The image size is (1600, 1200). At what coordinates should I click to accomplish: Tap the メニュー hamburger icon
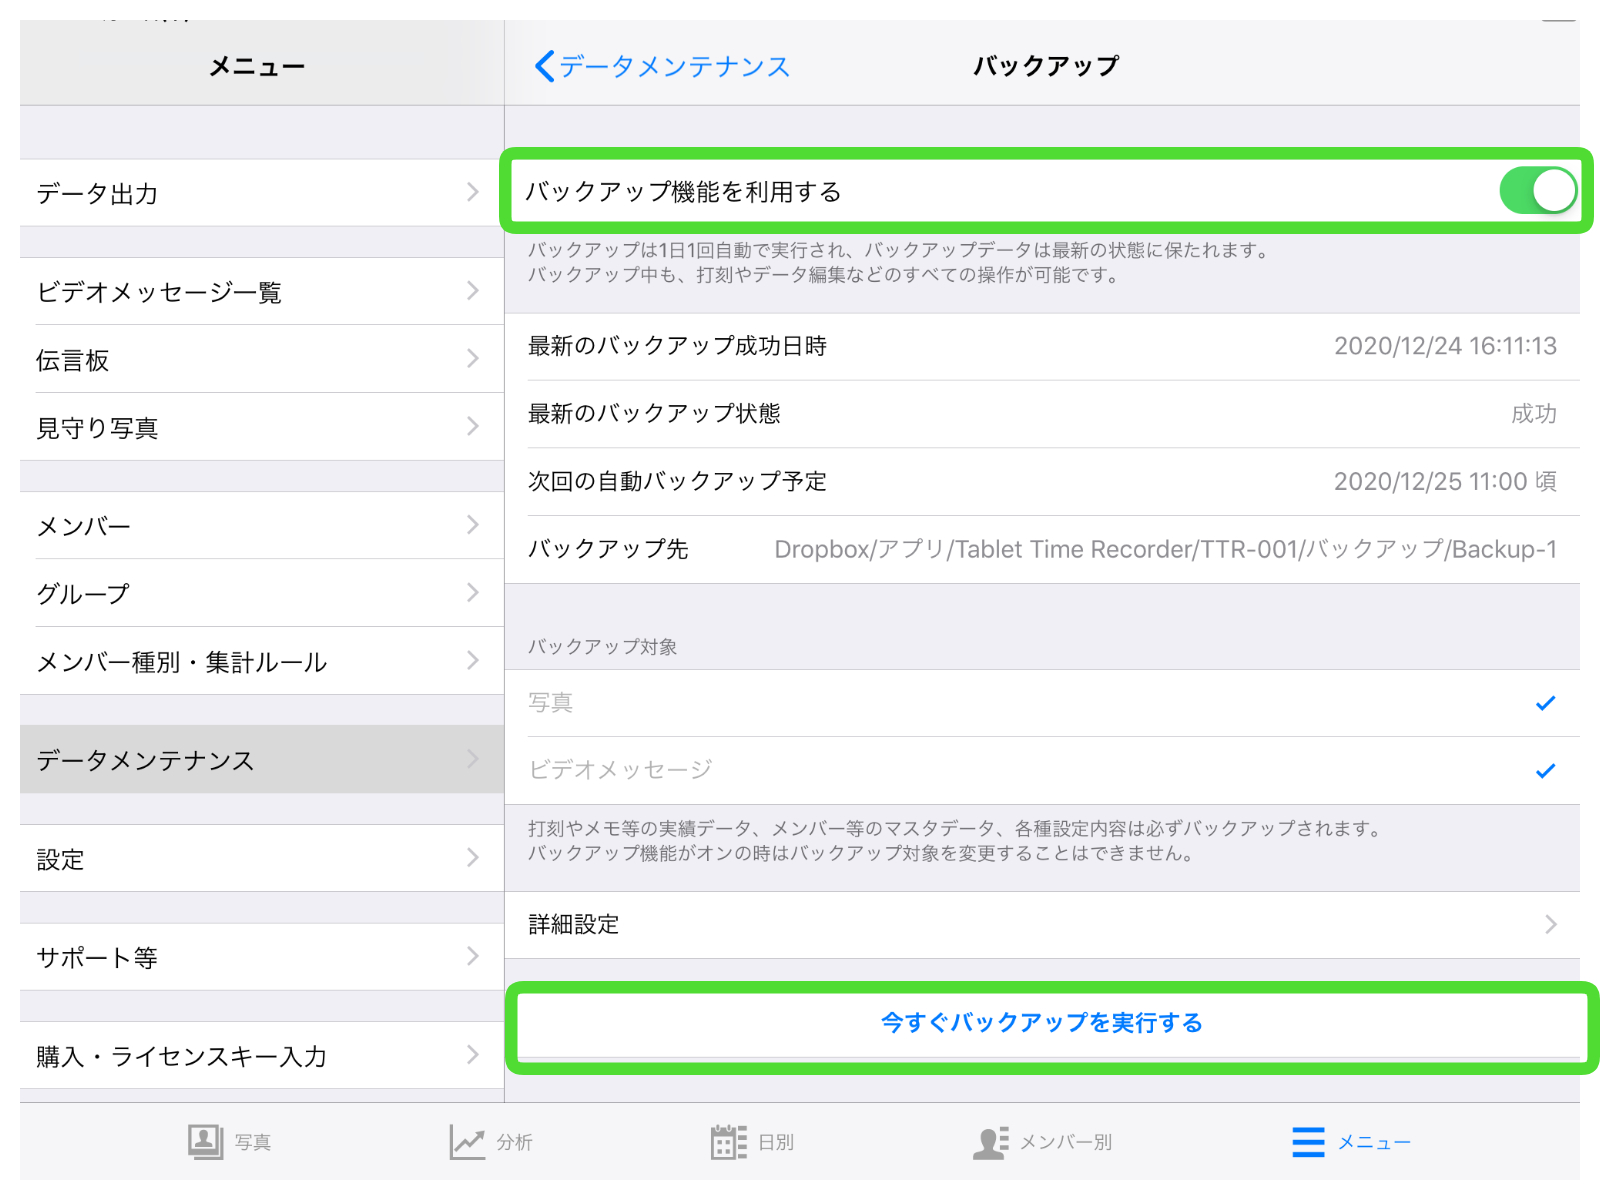(1308, 1142)
